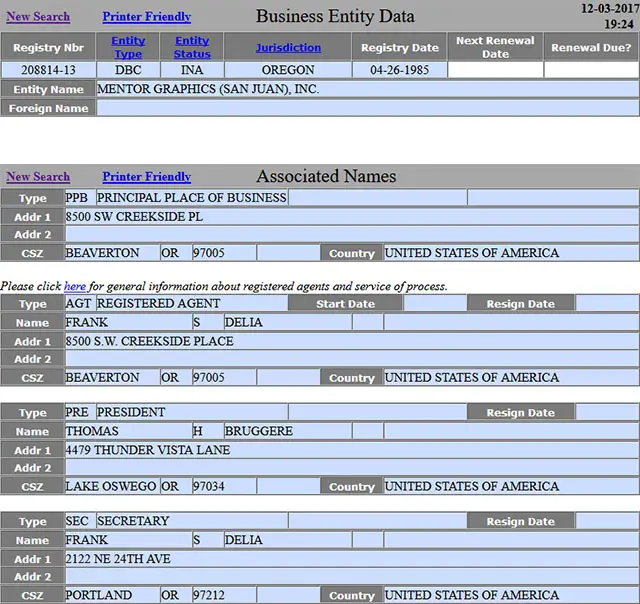640x604 pixels.
Task: Click the Jurisdiction header link
Action: 288,47
